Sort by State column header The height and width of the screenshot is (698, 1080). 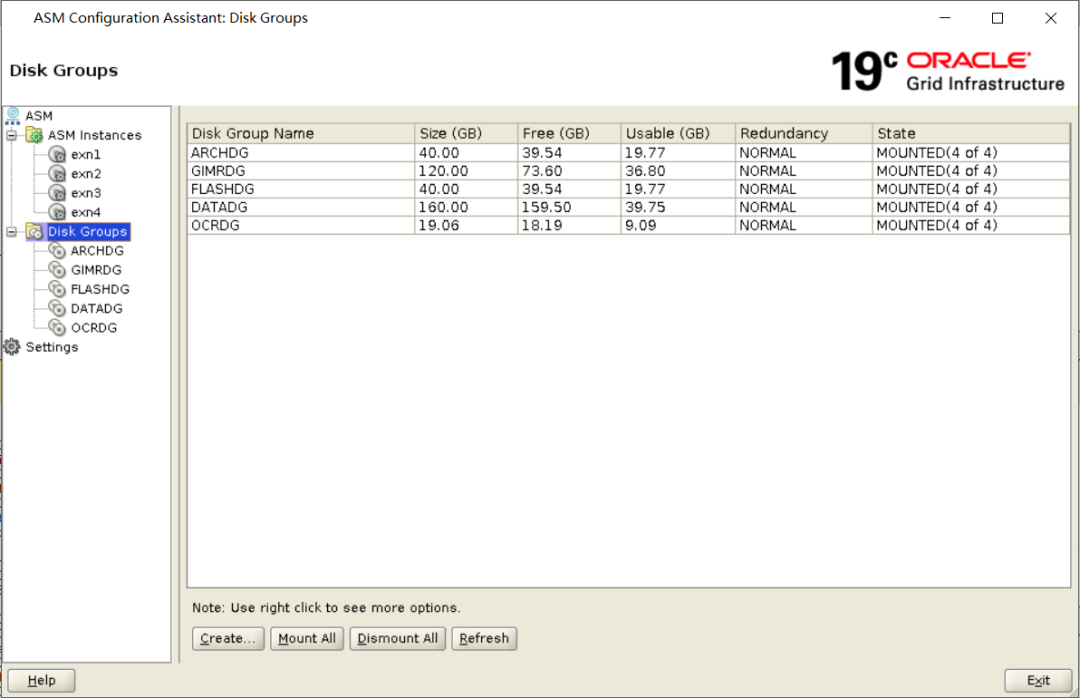971,133
